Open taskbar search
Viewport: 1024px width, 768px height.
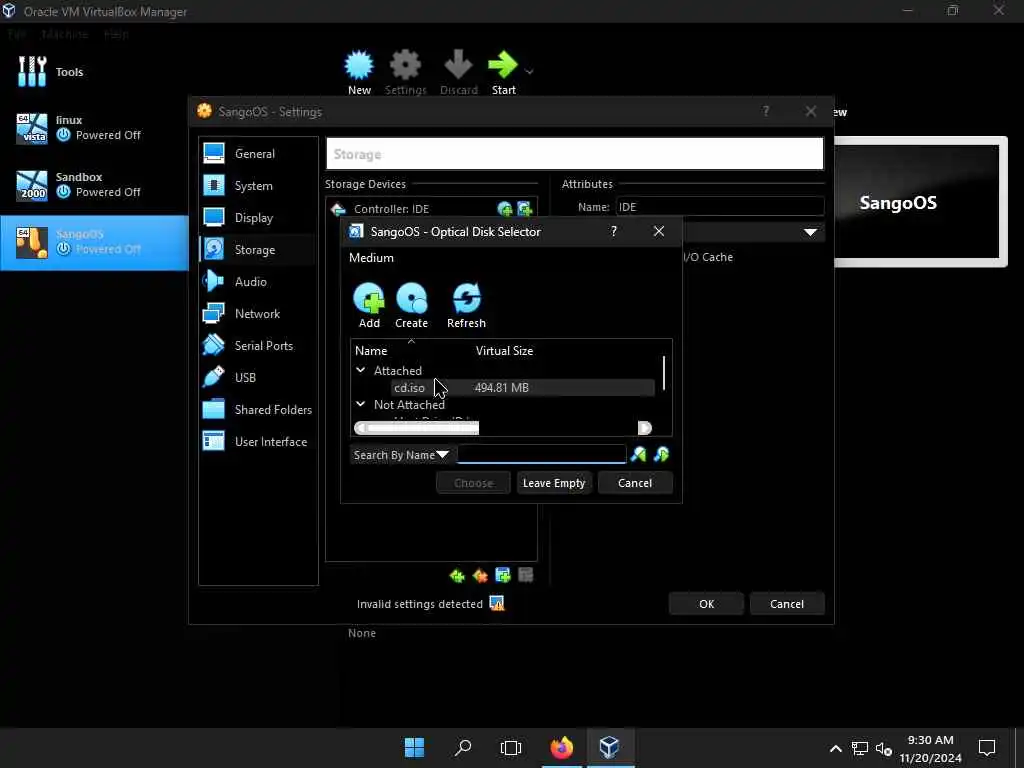(463, 747)
